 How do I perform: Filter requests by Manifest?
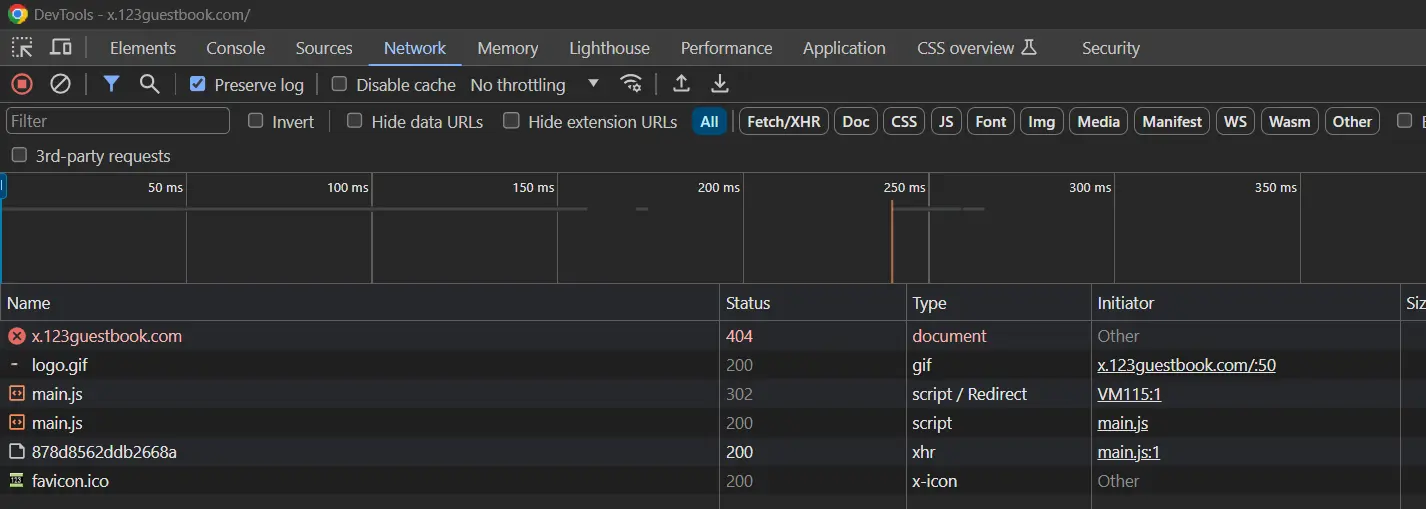click(1172, 121)
